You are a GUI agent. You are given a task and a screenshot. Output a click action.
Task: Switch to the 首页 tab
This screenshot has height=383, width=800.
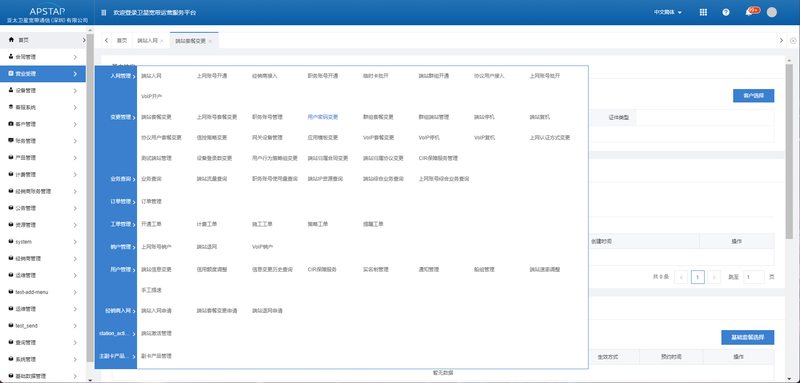tap(121, 41)
